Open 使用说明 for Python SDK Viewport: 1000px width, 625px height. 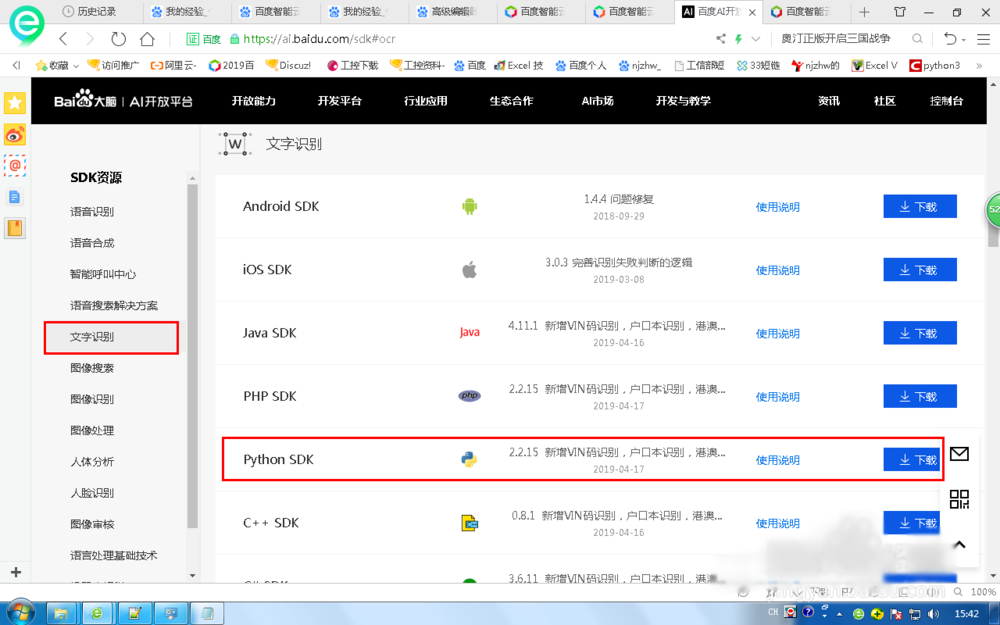tap(777, 460)
